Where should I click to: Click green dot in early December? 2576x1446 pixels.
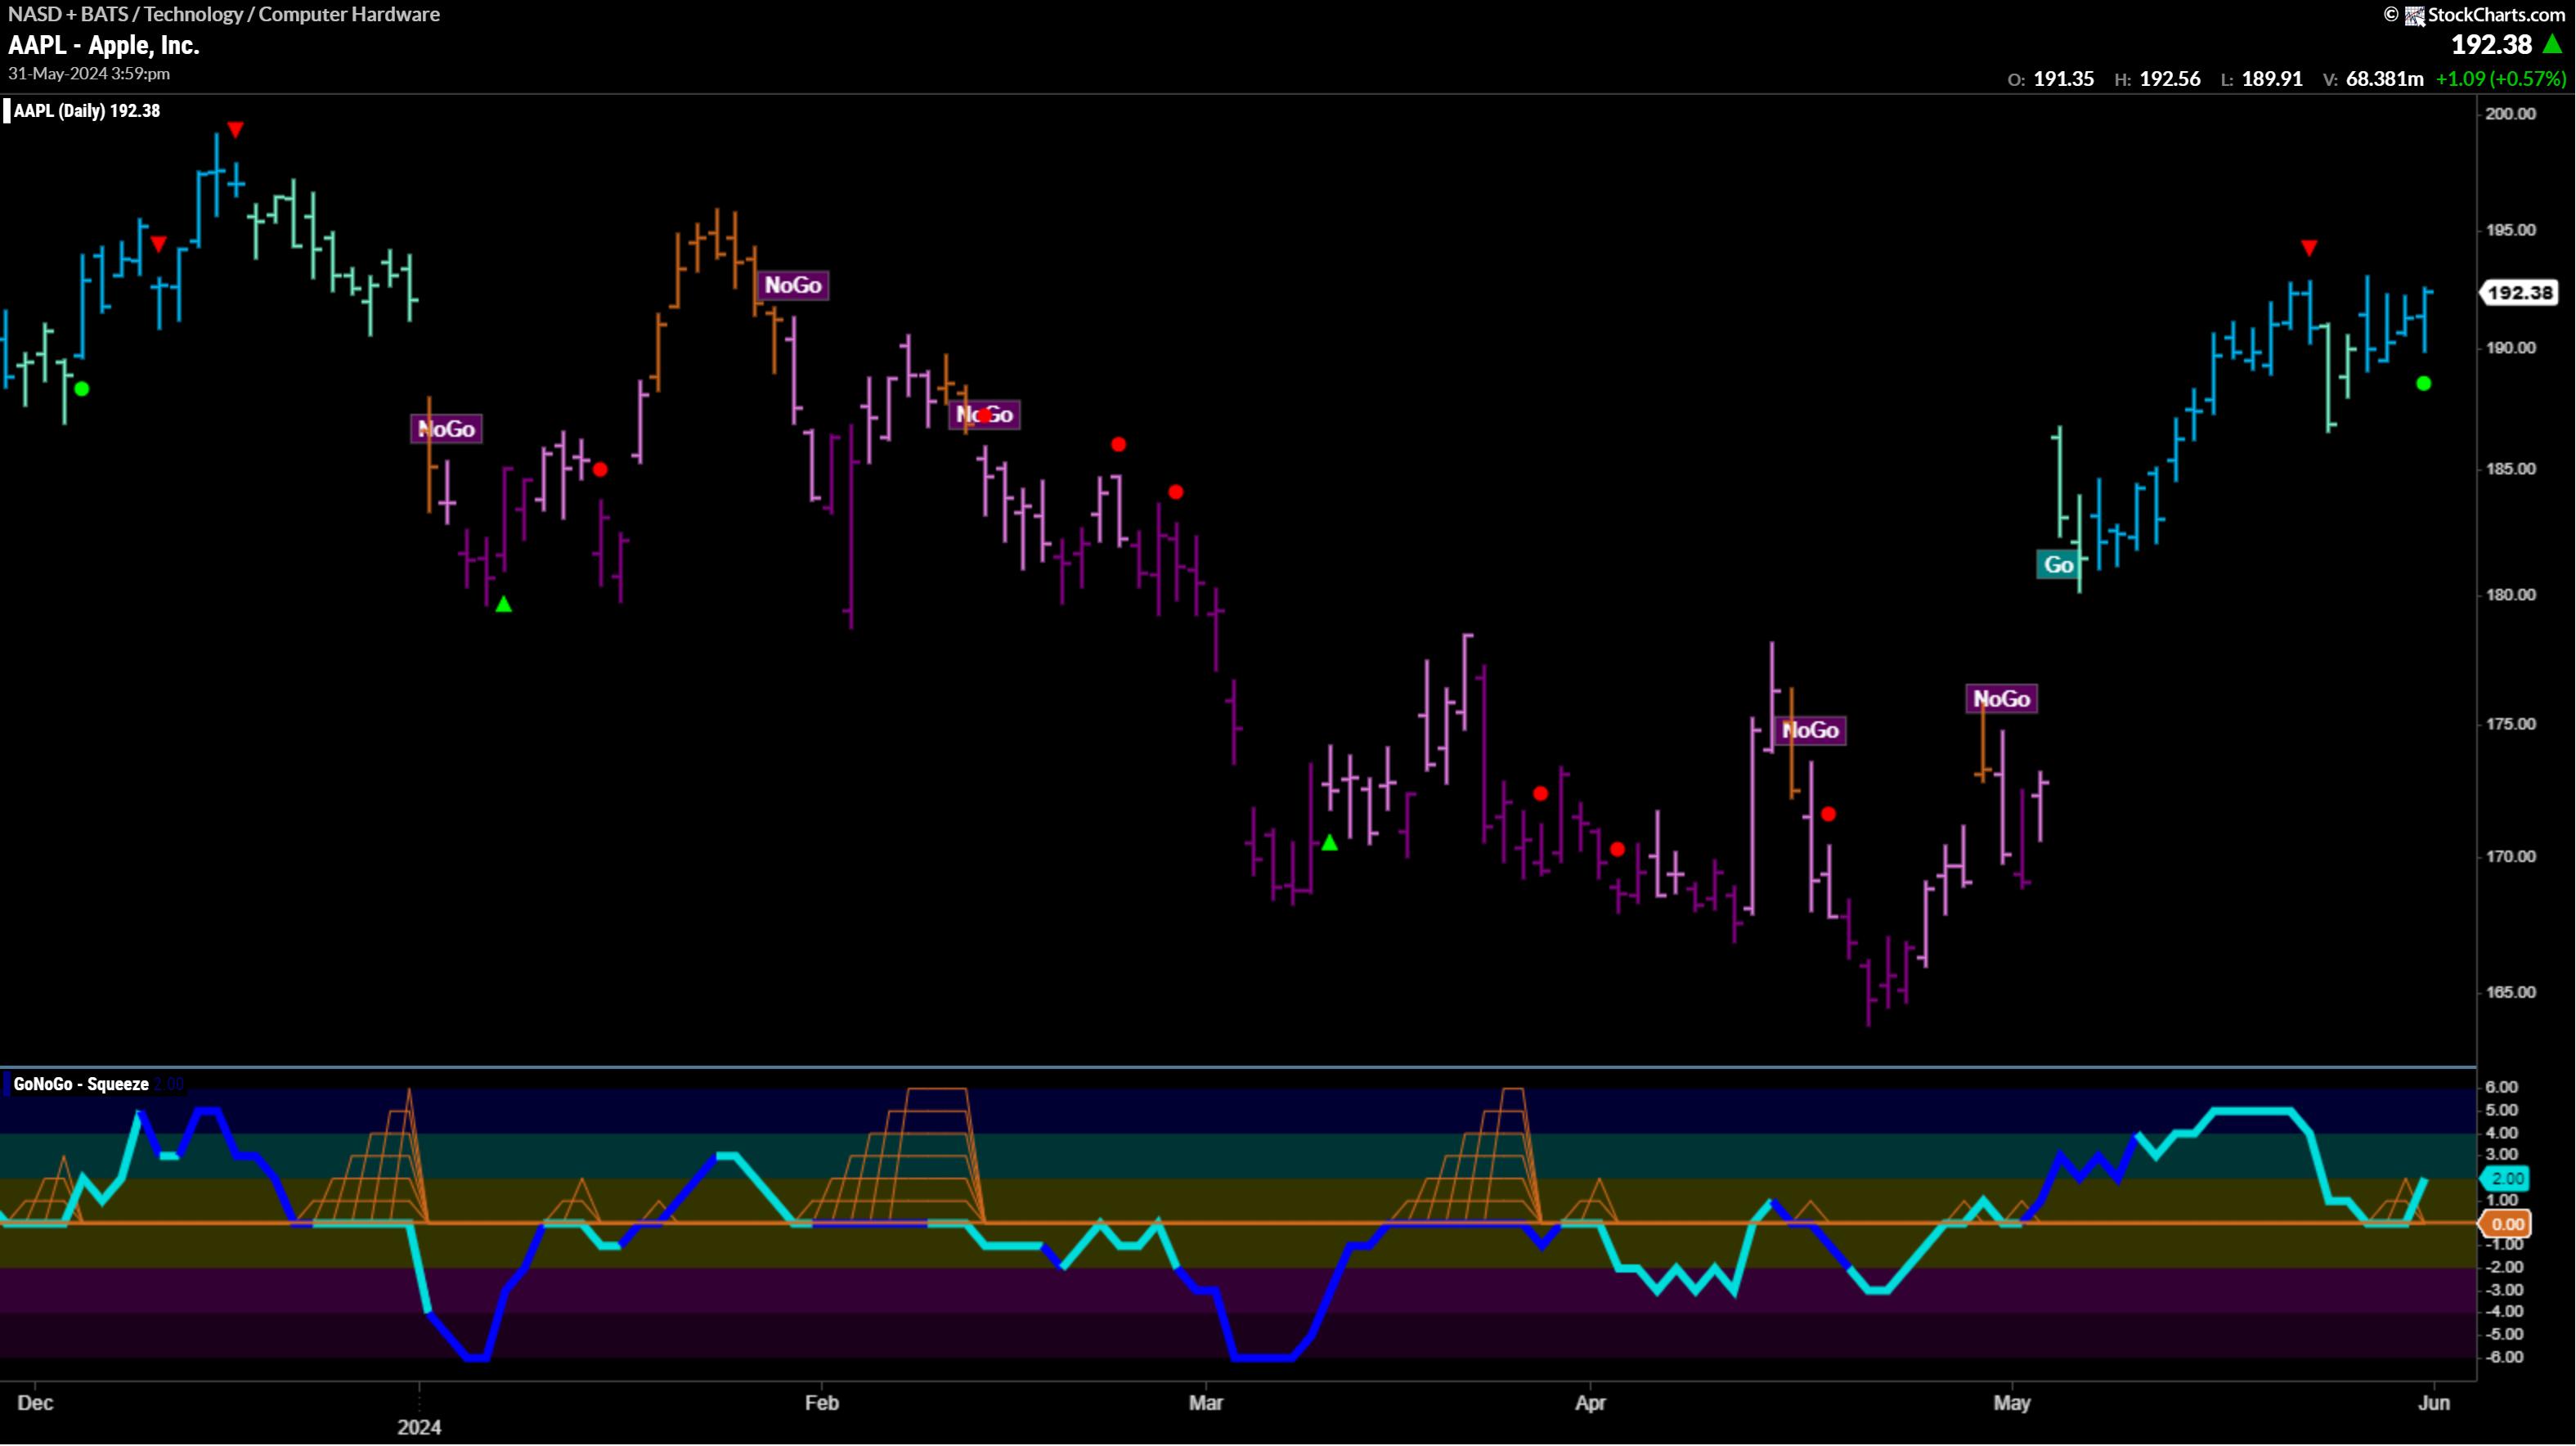click(x=82, y=389)
